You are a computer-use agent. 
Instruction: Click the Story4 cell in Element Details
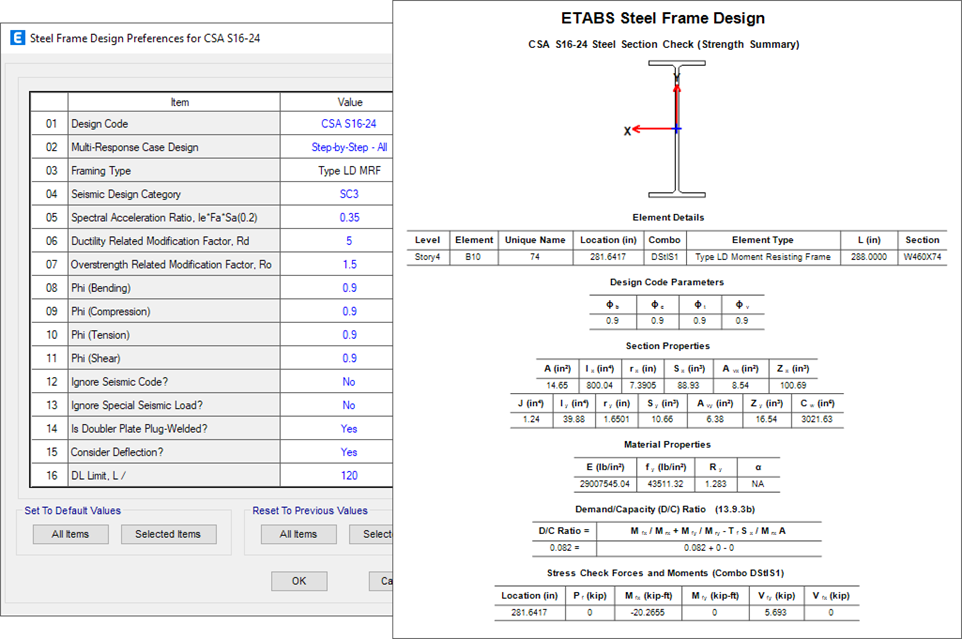pyautogui.click(x=428, y=257)
